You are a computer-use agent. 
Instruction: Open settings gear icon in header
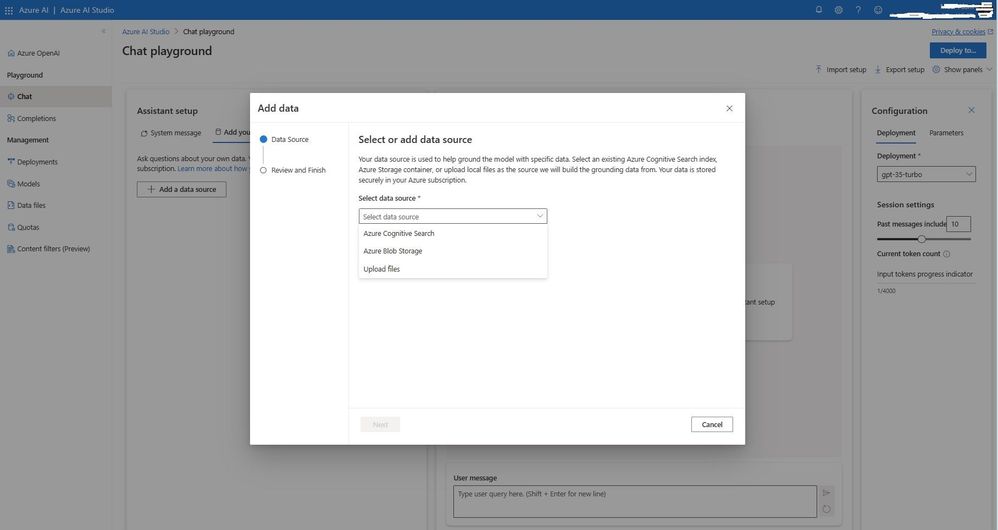839,10
